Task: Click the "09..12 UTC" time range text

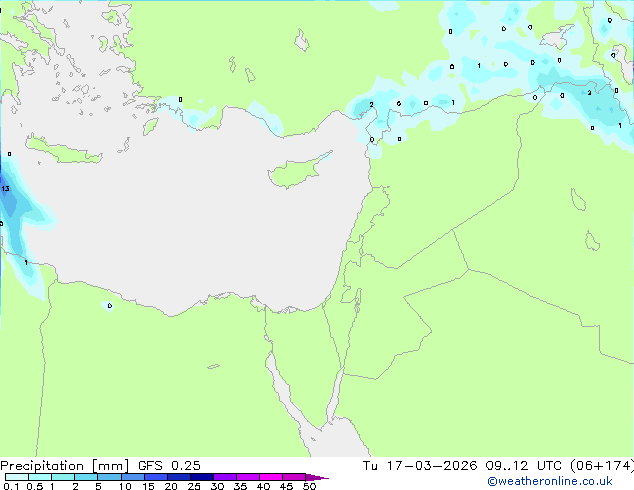Action: [x=523, y=466]
